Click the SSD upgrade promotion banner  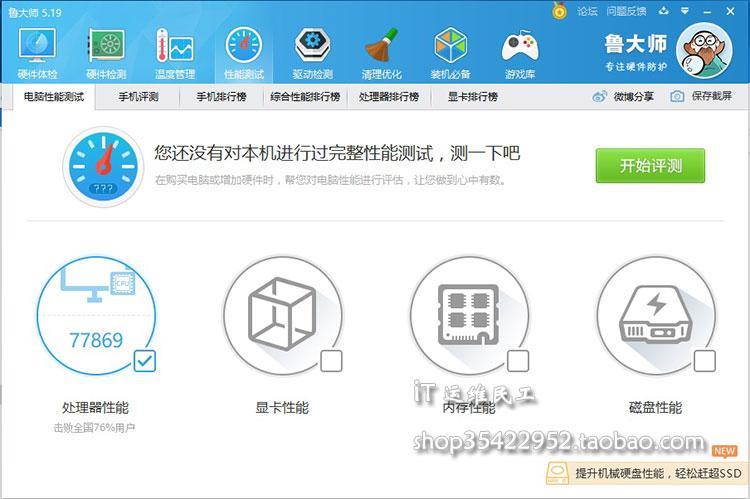pyautogui.click(x=647, y=472)
